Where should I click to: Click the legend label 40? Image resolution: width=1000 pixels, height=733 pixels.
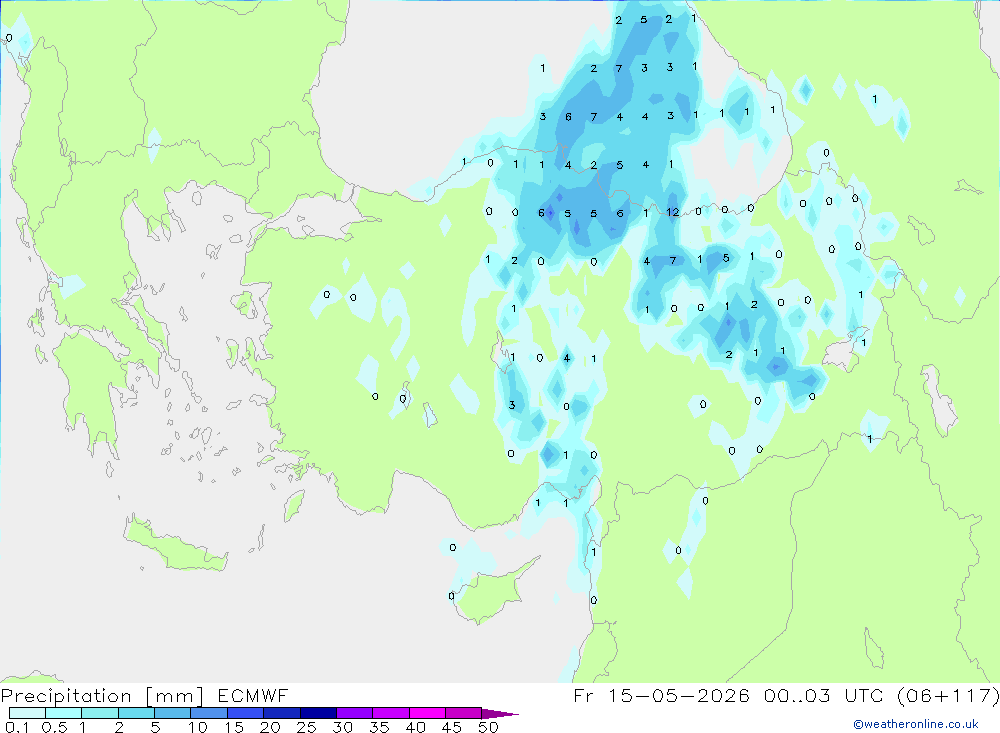(x=416, y=727)
